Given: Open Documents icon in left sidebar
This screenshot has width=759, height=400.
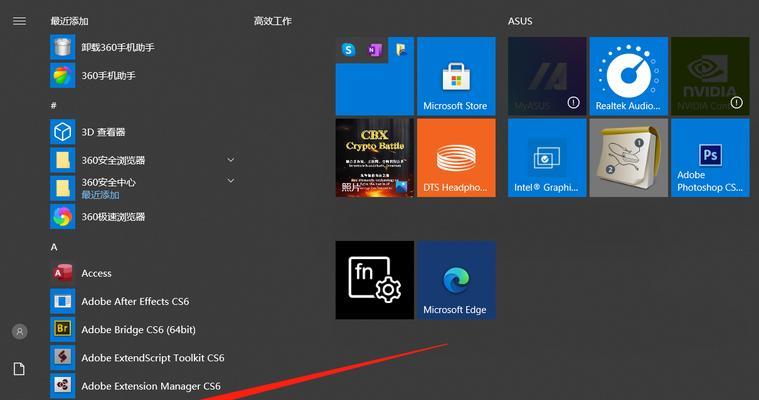Looking at the screenshot, I should [x=19, y=369].
